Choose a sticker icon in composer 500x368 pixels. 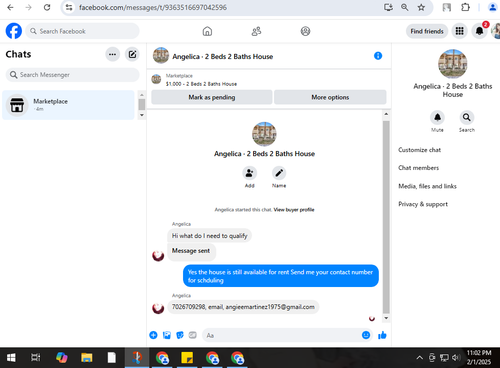(x=180, y=335)
